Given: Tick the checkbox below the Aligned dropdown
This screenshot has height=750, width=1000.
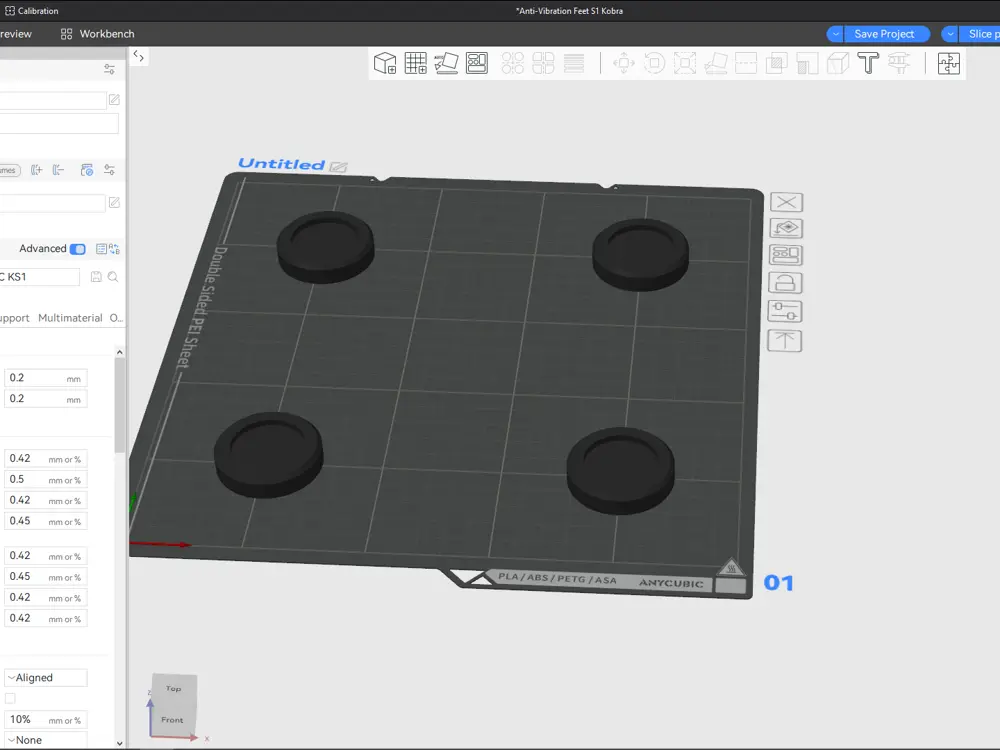Looking at the screenshot, I should [x=10, y=698].
